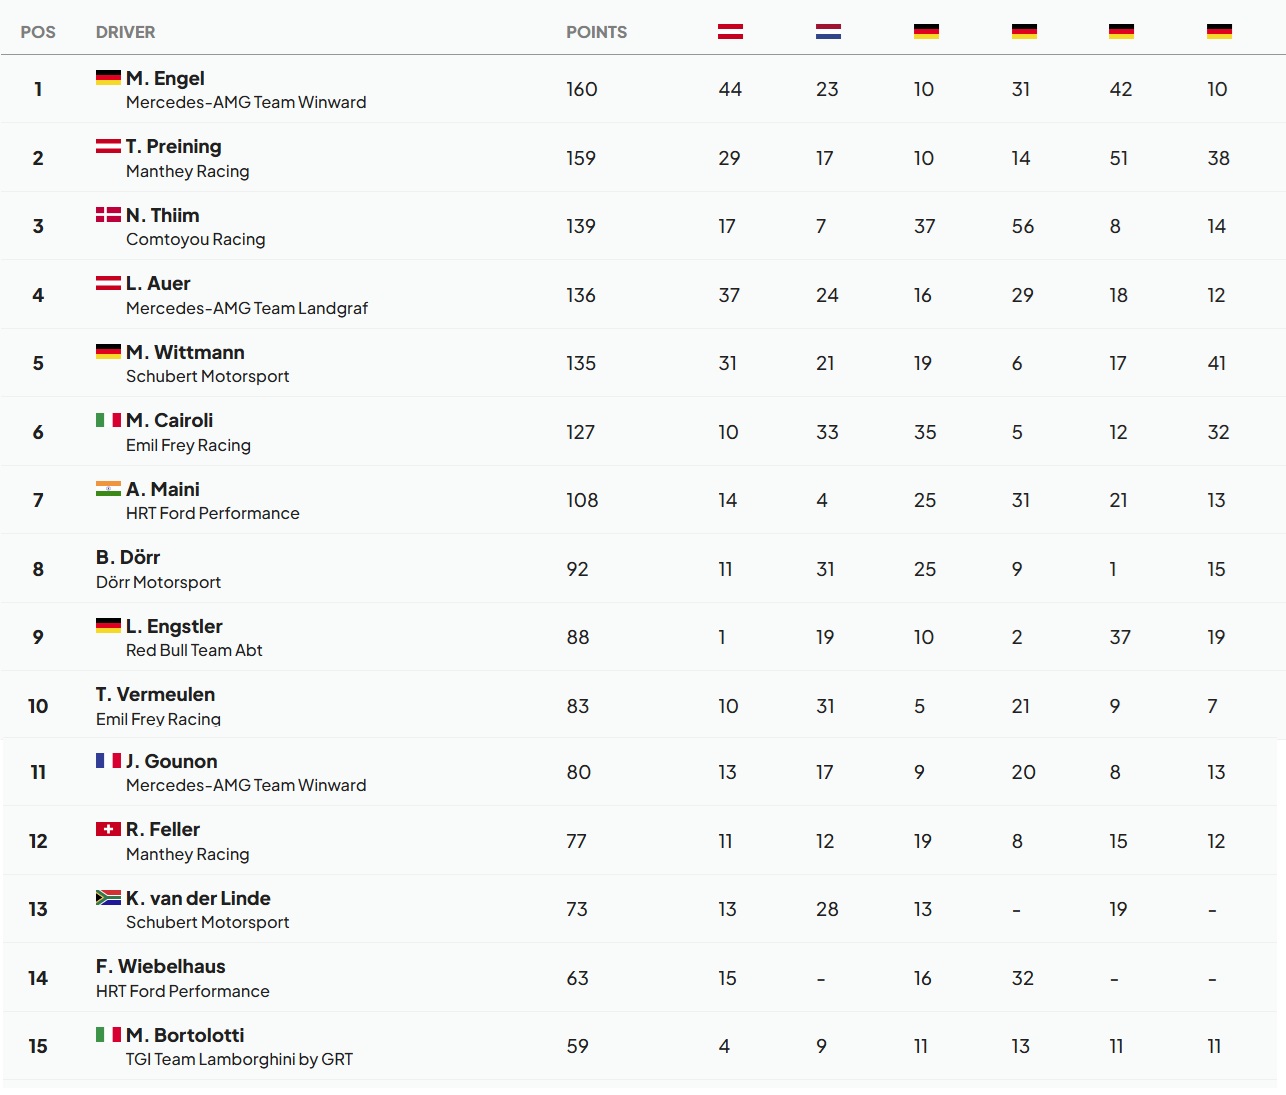
Task: Click the DRIVER column header
Action: pyautogui.click(x=125, y=32)
